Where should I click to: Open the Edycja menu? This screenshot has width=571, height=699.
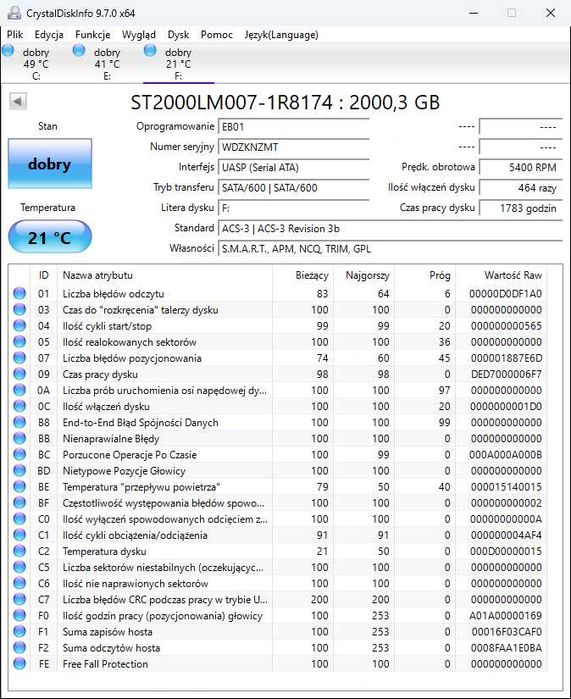49,35
